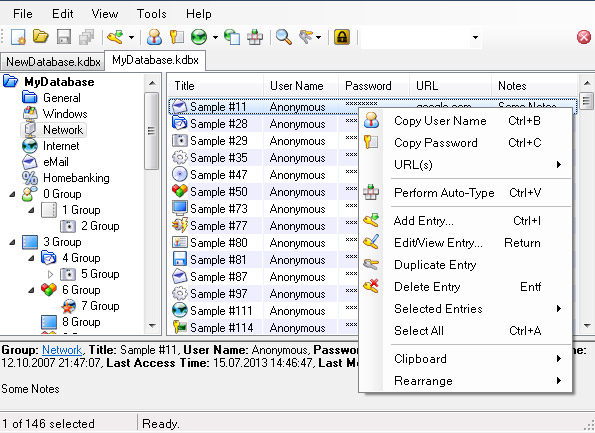Select the Sample #50 entry row
This screenshot has width=595, height=433.
(x=264, y=192)
